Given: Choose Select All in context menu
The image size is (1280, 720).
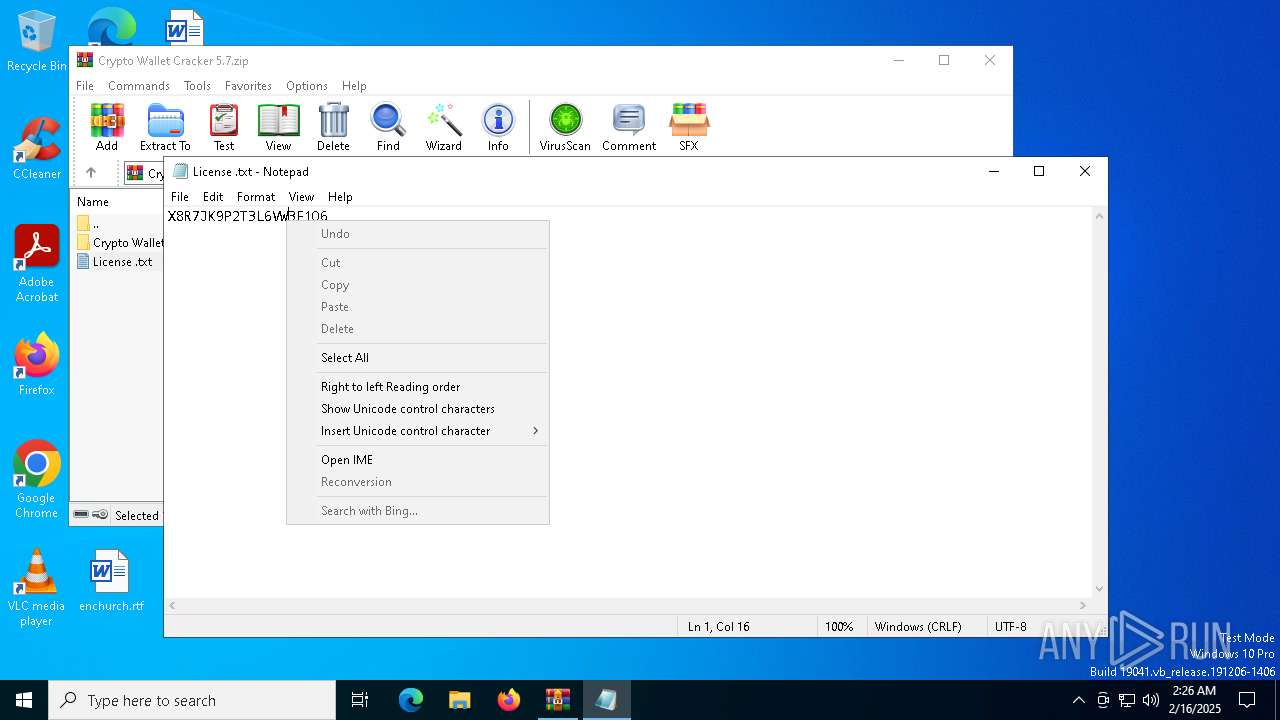Looking at the screenshot, I should coord(345,358).
